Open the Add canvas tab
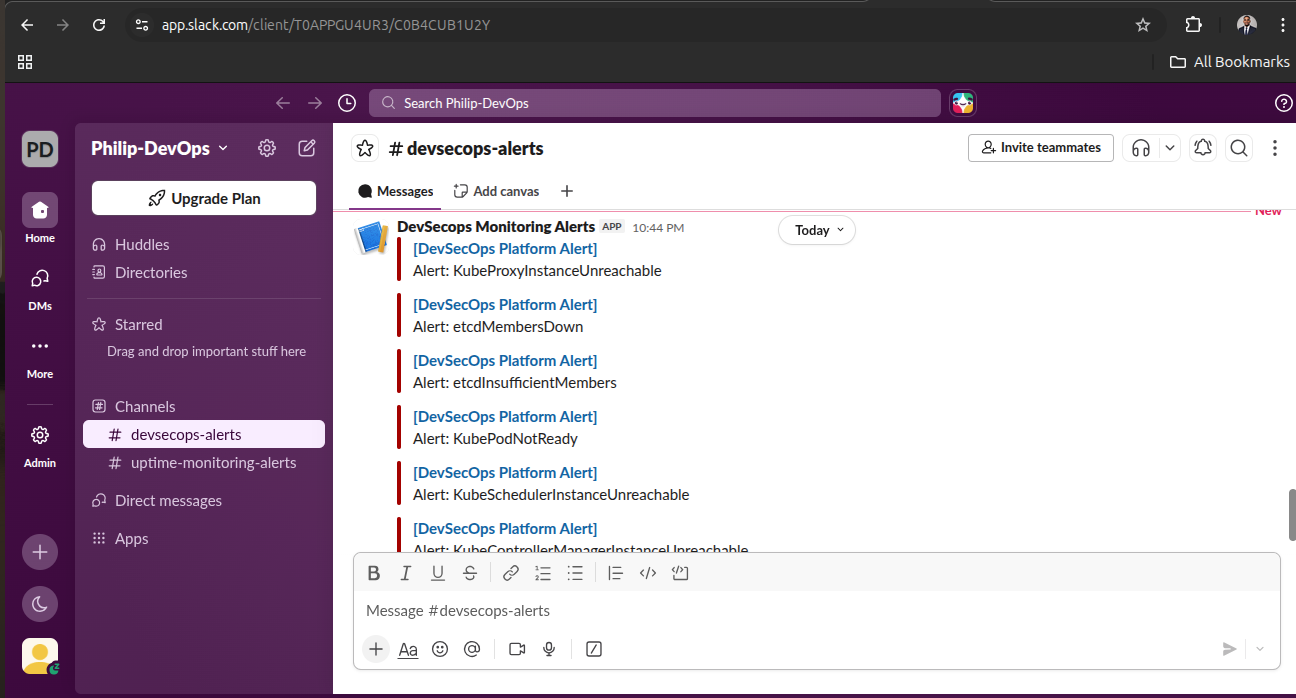Screen dimensions: 1296x698 [496, 191]
